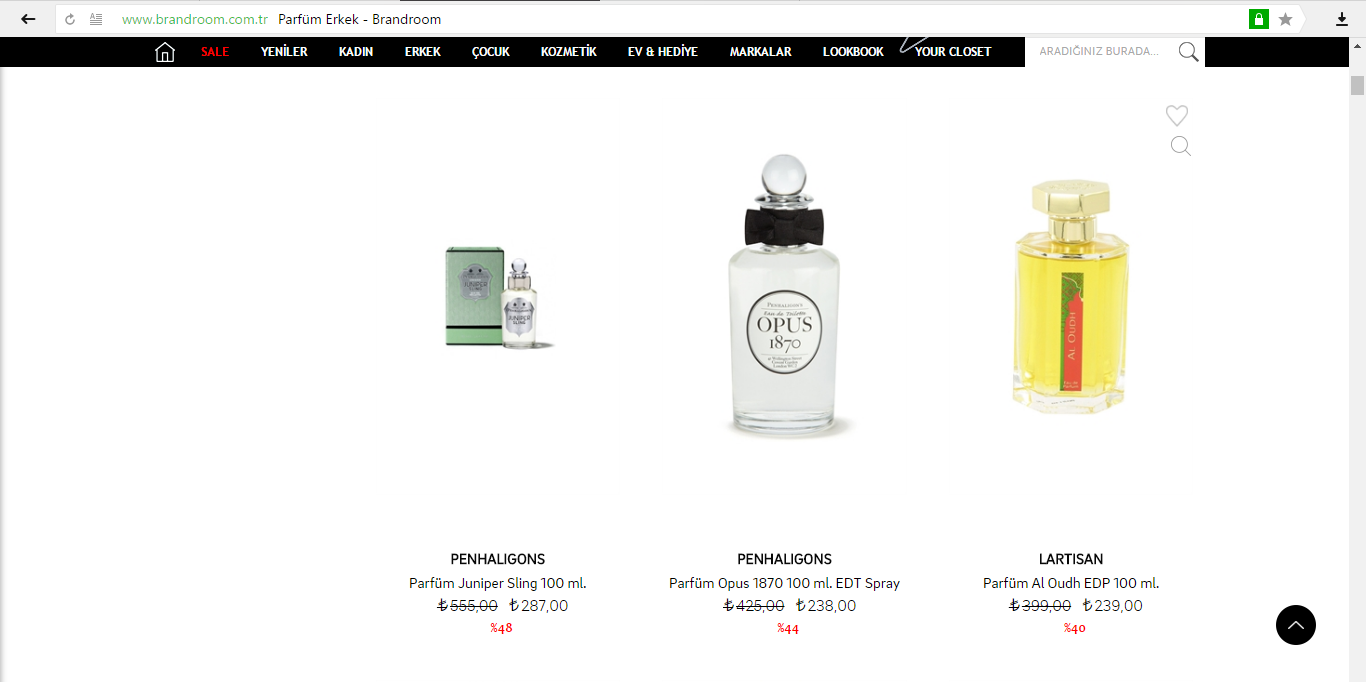Click the browser back arrow
This screenshot has height=682, width=1366.
point(28,19)
